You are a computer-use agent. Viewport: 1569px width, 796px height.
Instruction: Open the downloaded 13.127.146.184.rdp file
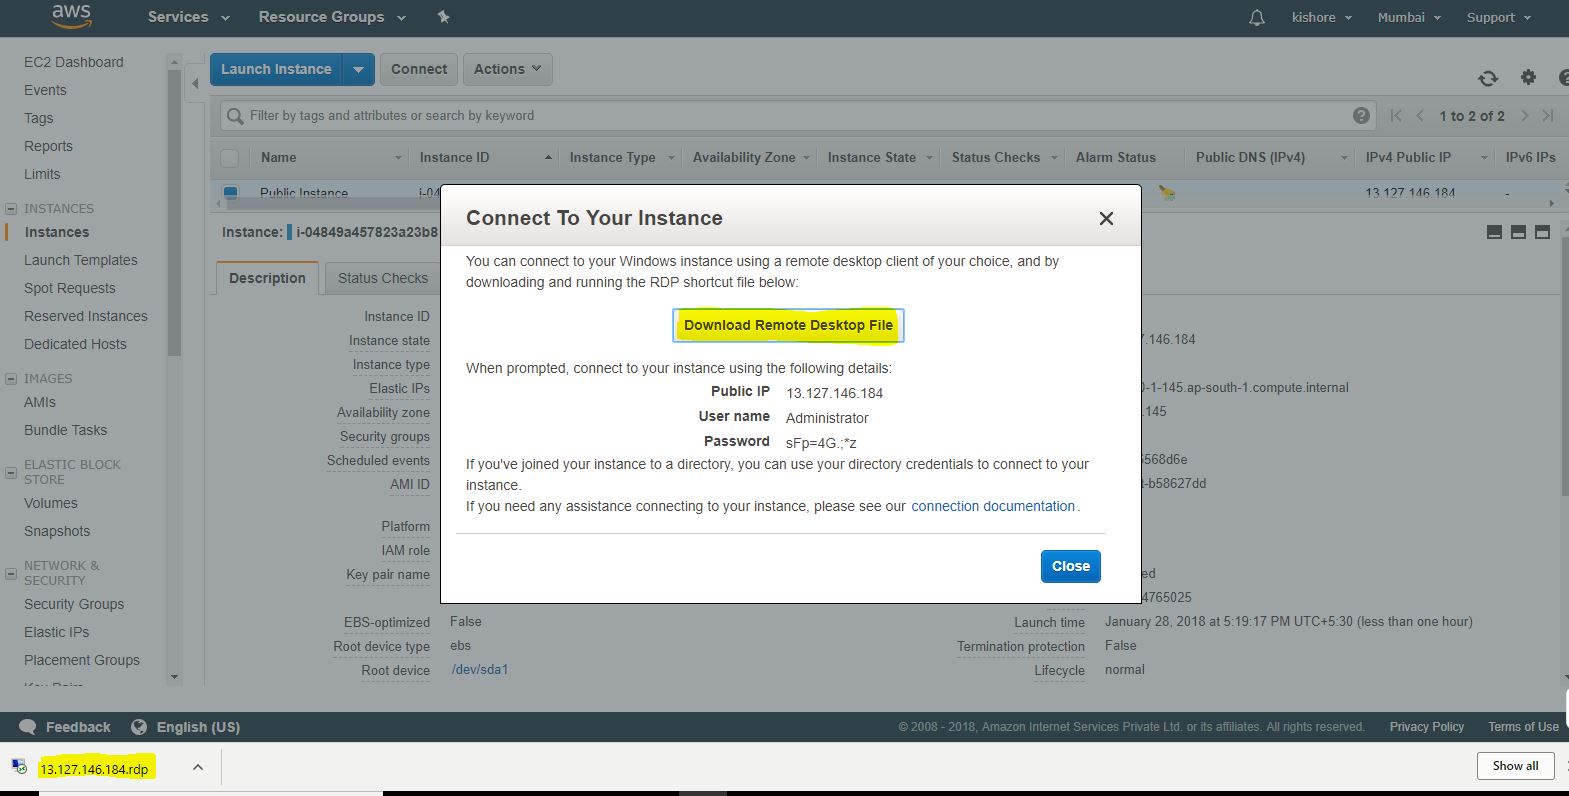pos(94,769)
